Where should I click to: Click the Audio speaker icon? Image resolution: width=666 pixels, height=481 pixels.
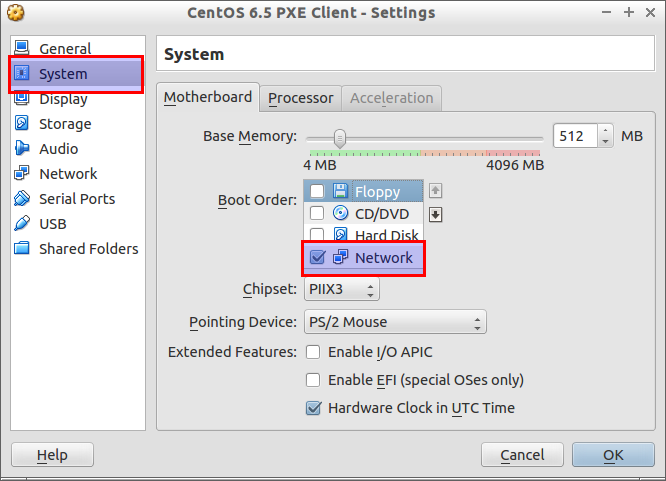[22, 148]
